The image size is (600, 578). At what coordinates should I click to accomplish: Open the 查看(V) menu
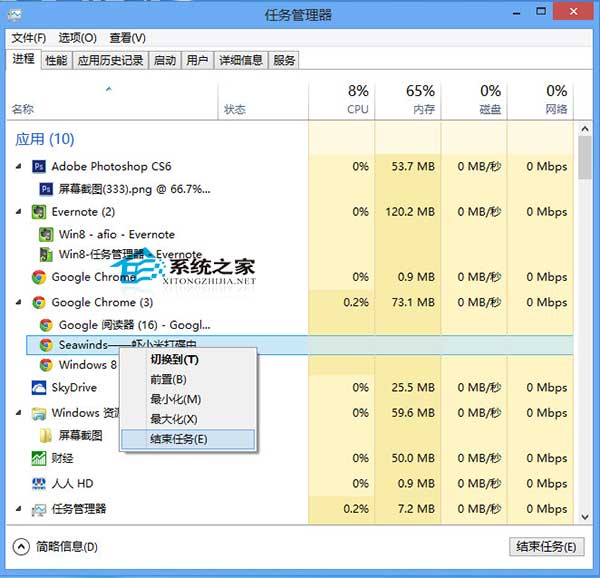[127, 38]
